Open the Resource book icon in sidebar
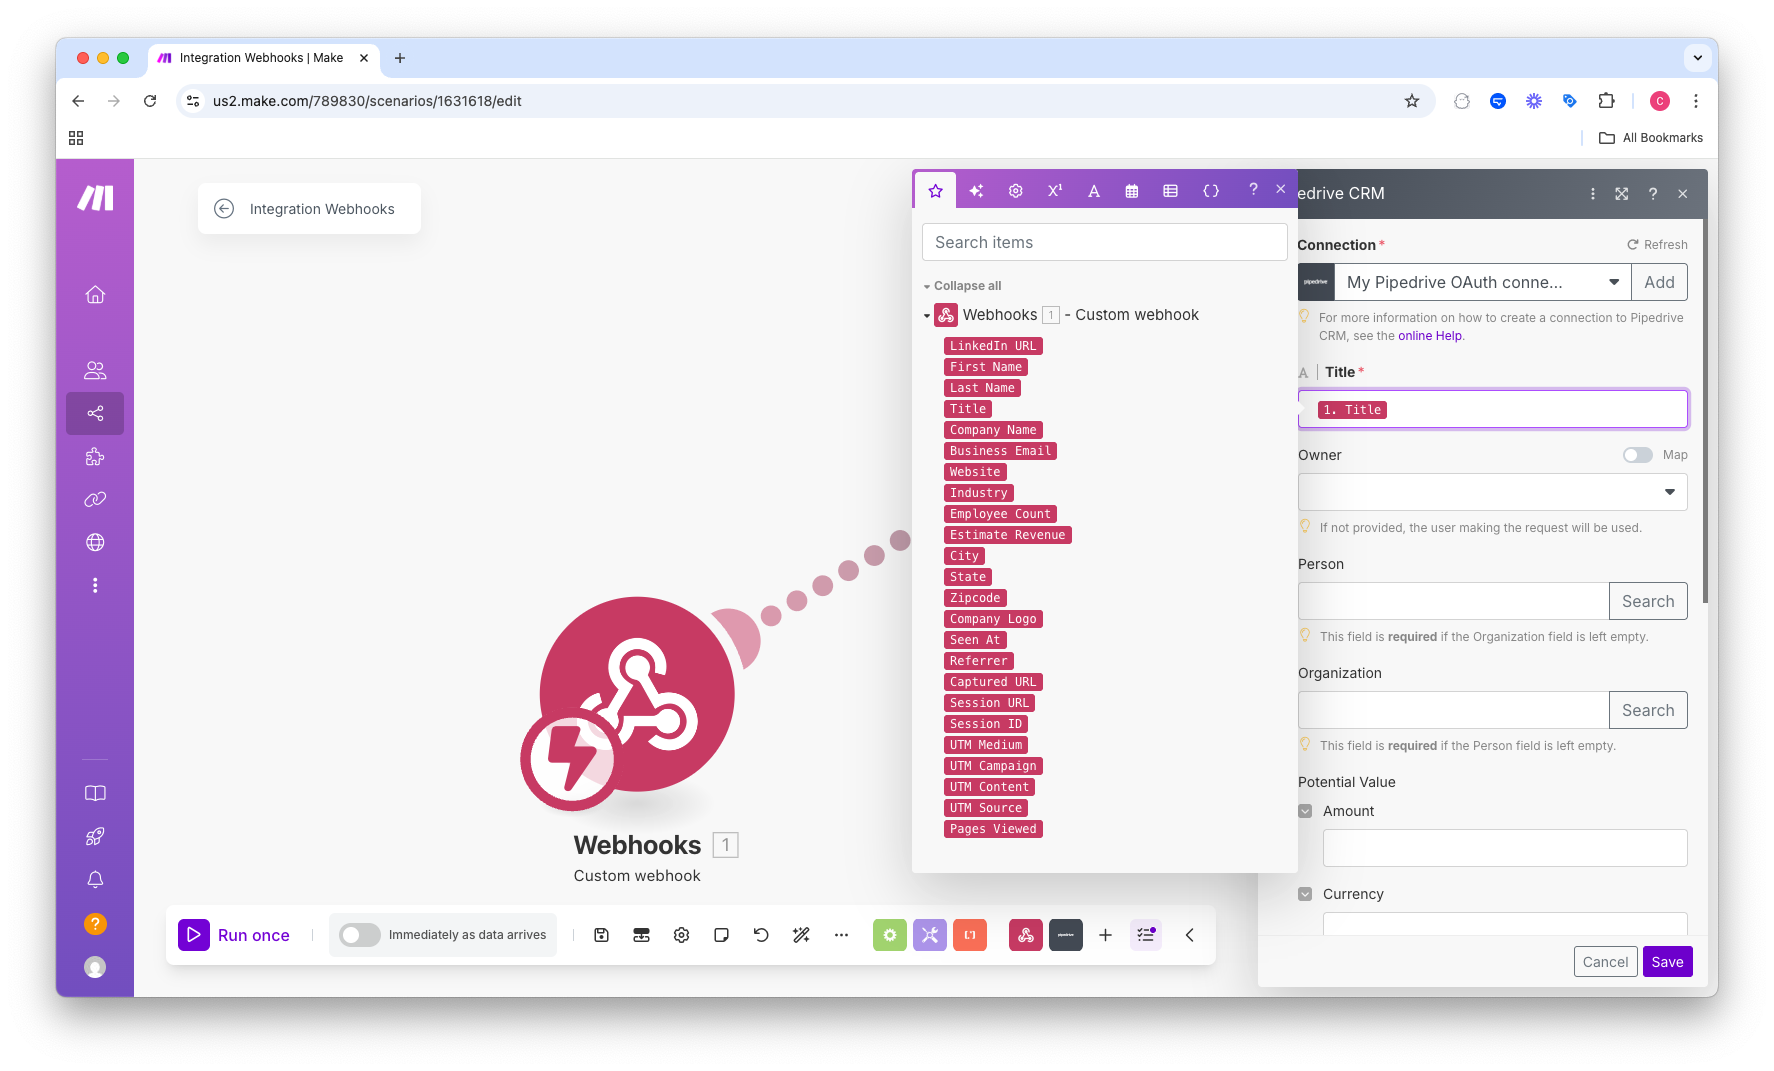 click(95, 793)
